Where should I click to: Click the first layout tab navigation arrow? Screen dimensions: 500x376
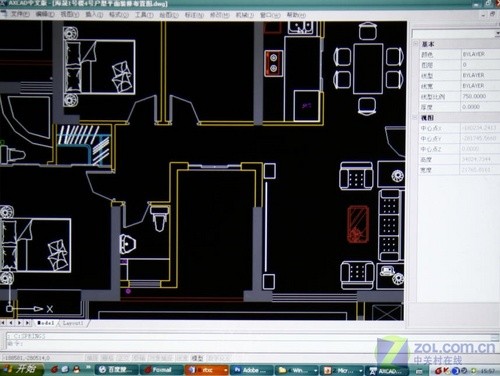[x=3, y=323]
